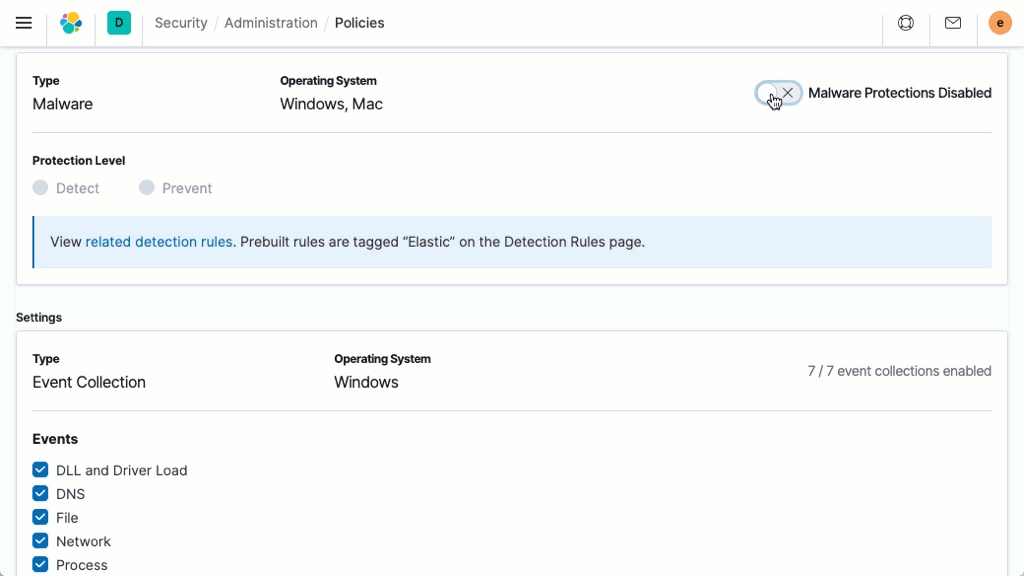Uncheck the Process events checkbox
Viewport: 1024px width, 576px height.
point(41,565)
